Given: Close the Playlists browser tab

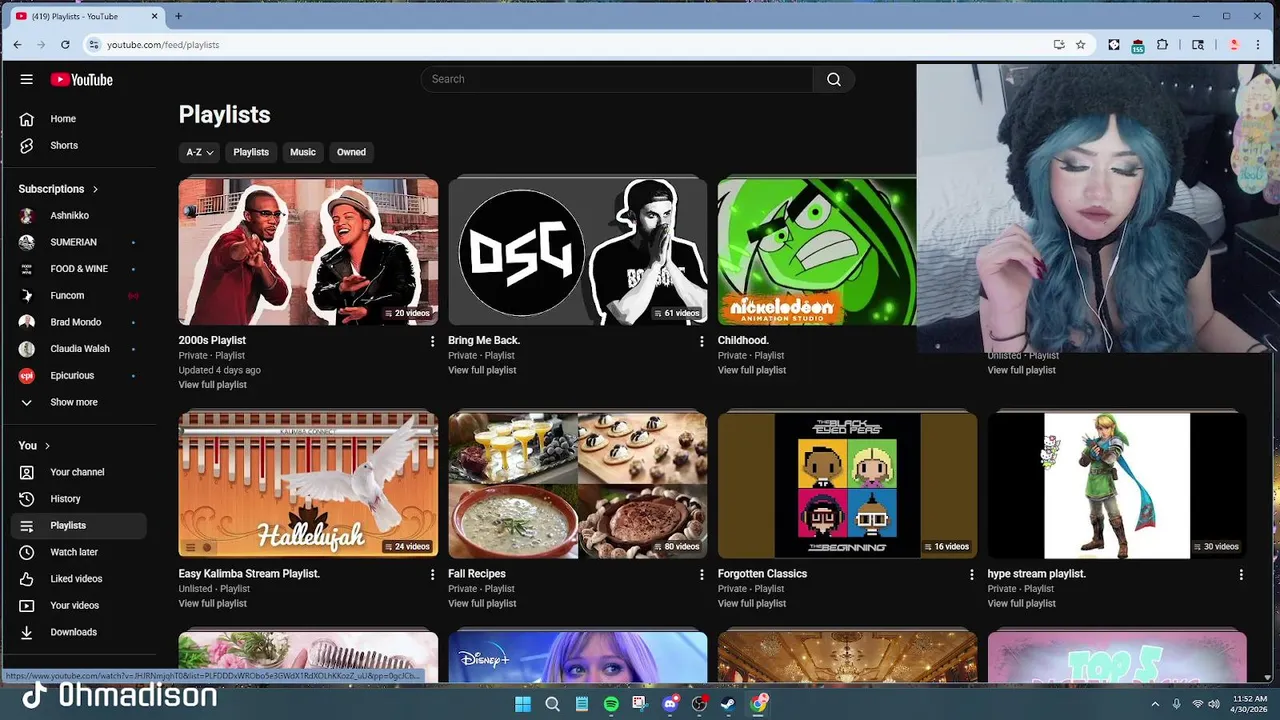Looking at the screenshot, I should pos(155,16).
